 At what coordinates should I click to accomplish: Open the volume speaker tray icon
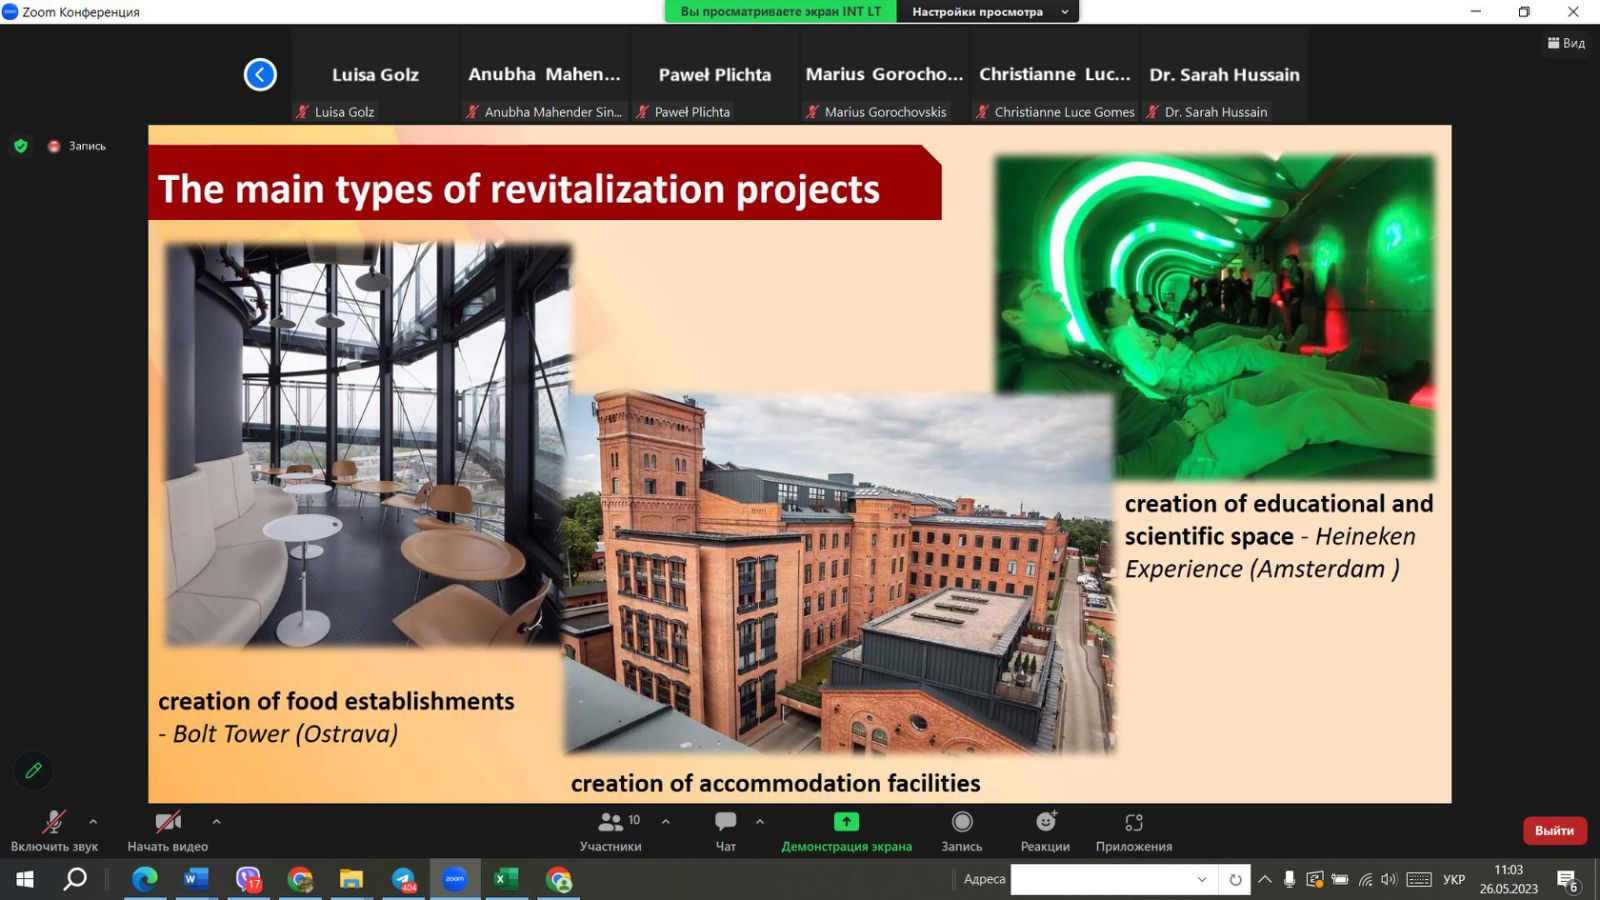tap(1389, 879)
